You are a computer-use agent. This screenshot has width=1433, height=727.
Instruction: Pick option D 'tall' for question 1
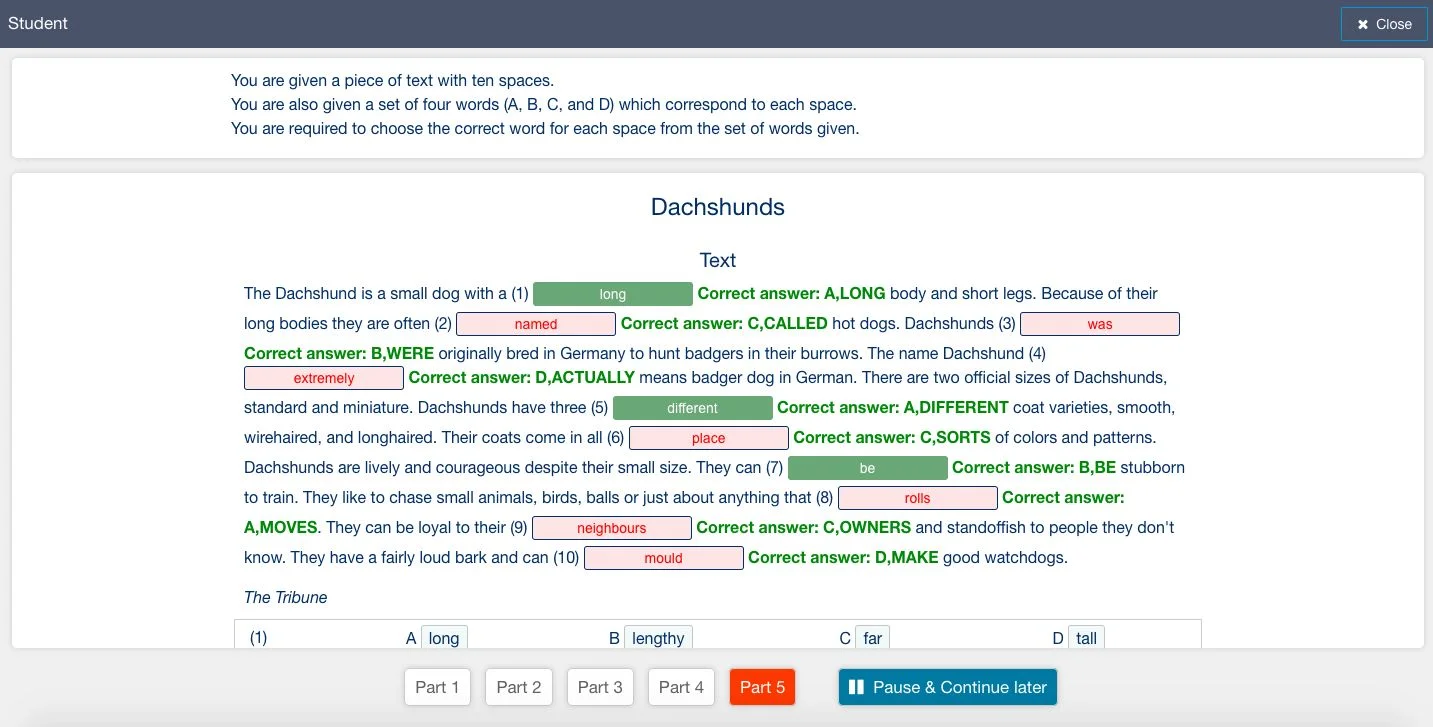[1086, 638]
